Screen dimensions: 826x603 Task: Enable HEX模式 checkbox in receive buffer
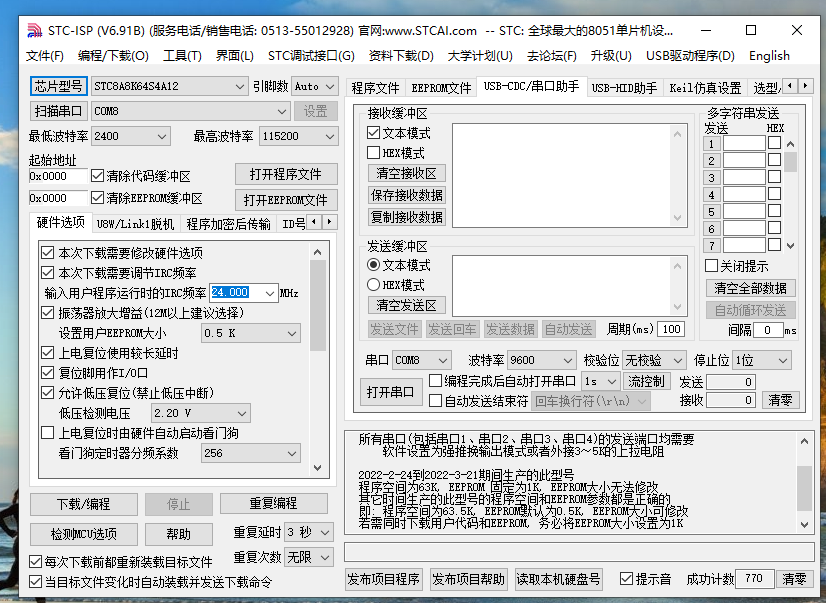click(373, 153)
